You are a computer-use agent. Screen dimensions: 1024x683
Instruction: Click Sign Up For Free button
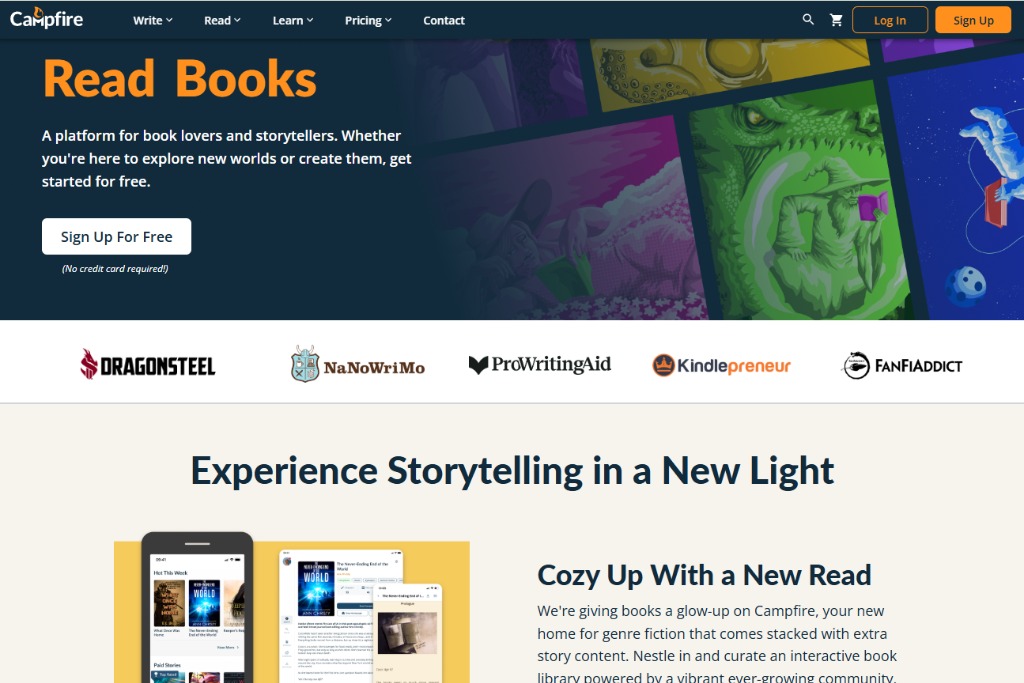click(116, 236)
